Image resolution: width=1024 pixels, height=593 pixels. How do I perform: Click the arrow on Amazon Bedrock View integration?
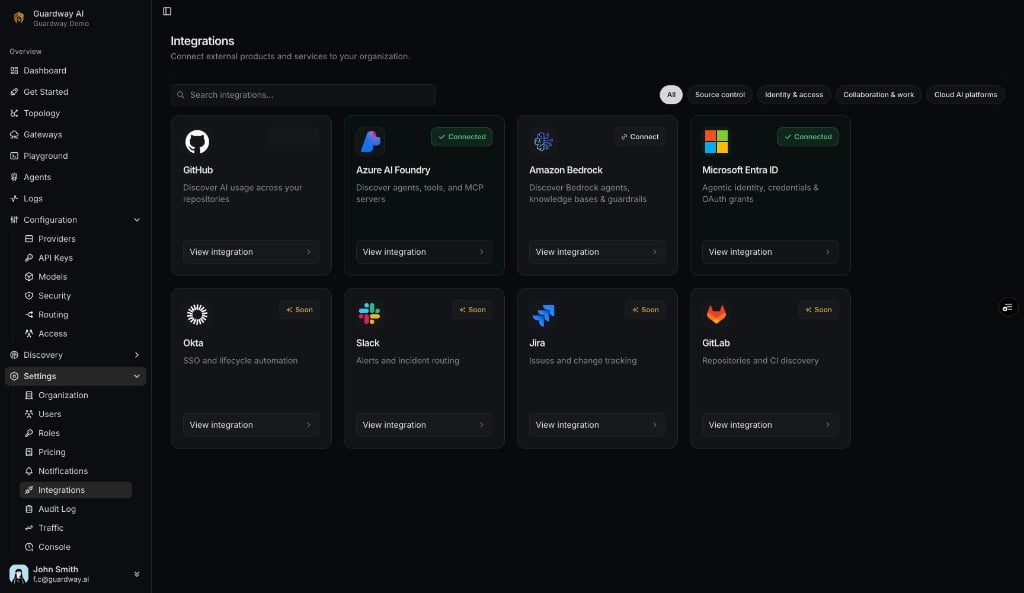pyautogui.click(x=655, y=252)
